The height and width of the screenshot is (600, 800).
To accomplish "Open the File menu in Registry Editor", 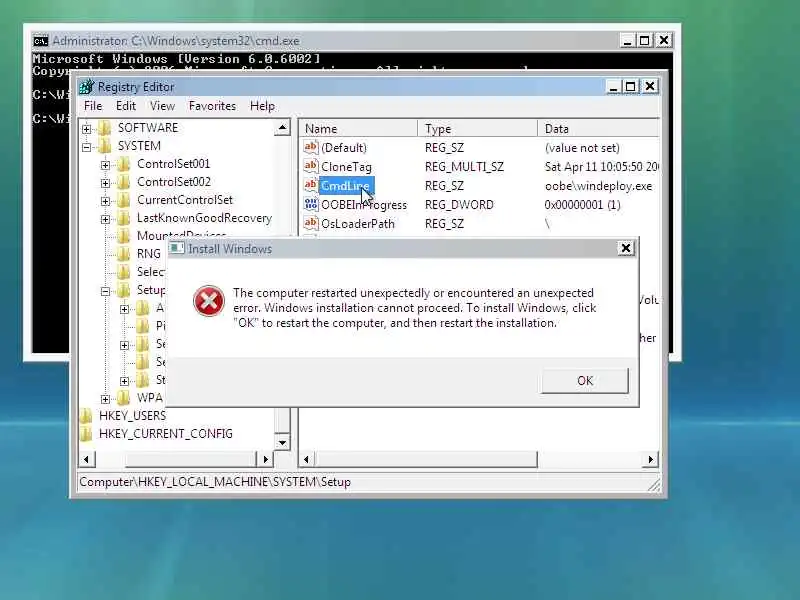I will tap(93, 106).
